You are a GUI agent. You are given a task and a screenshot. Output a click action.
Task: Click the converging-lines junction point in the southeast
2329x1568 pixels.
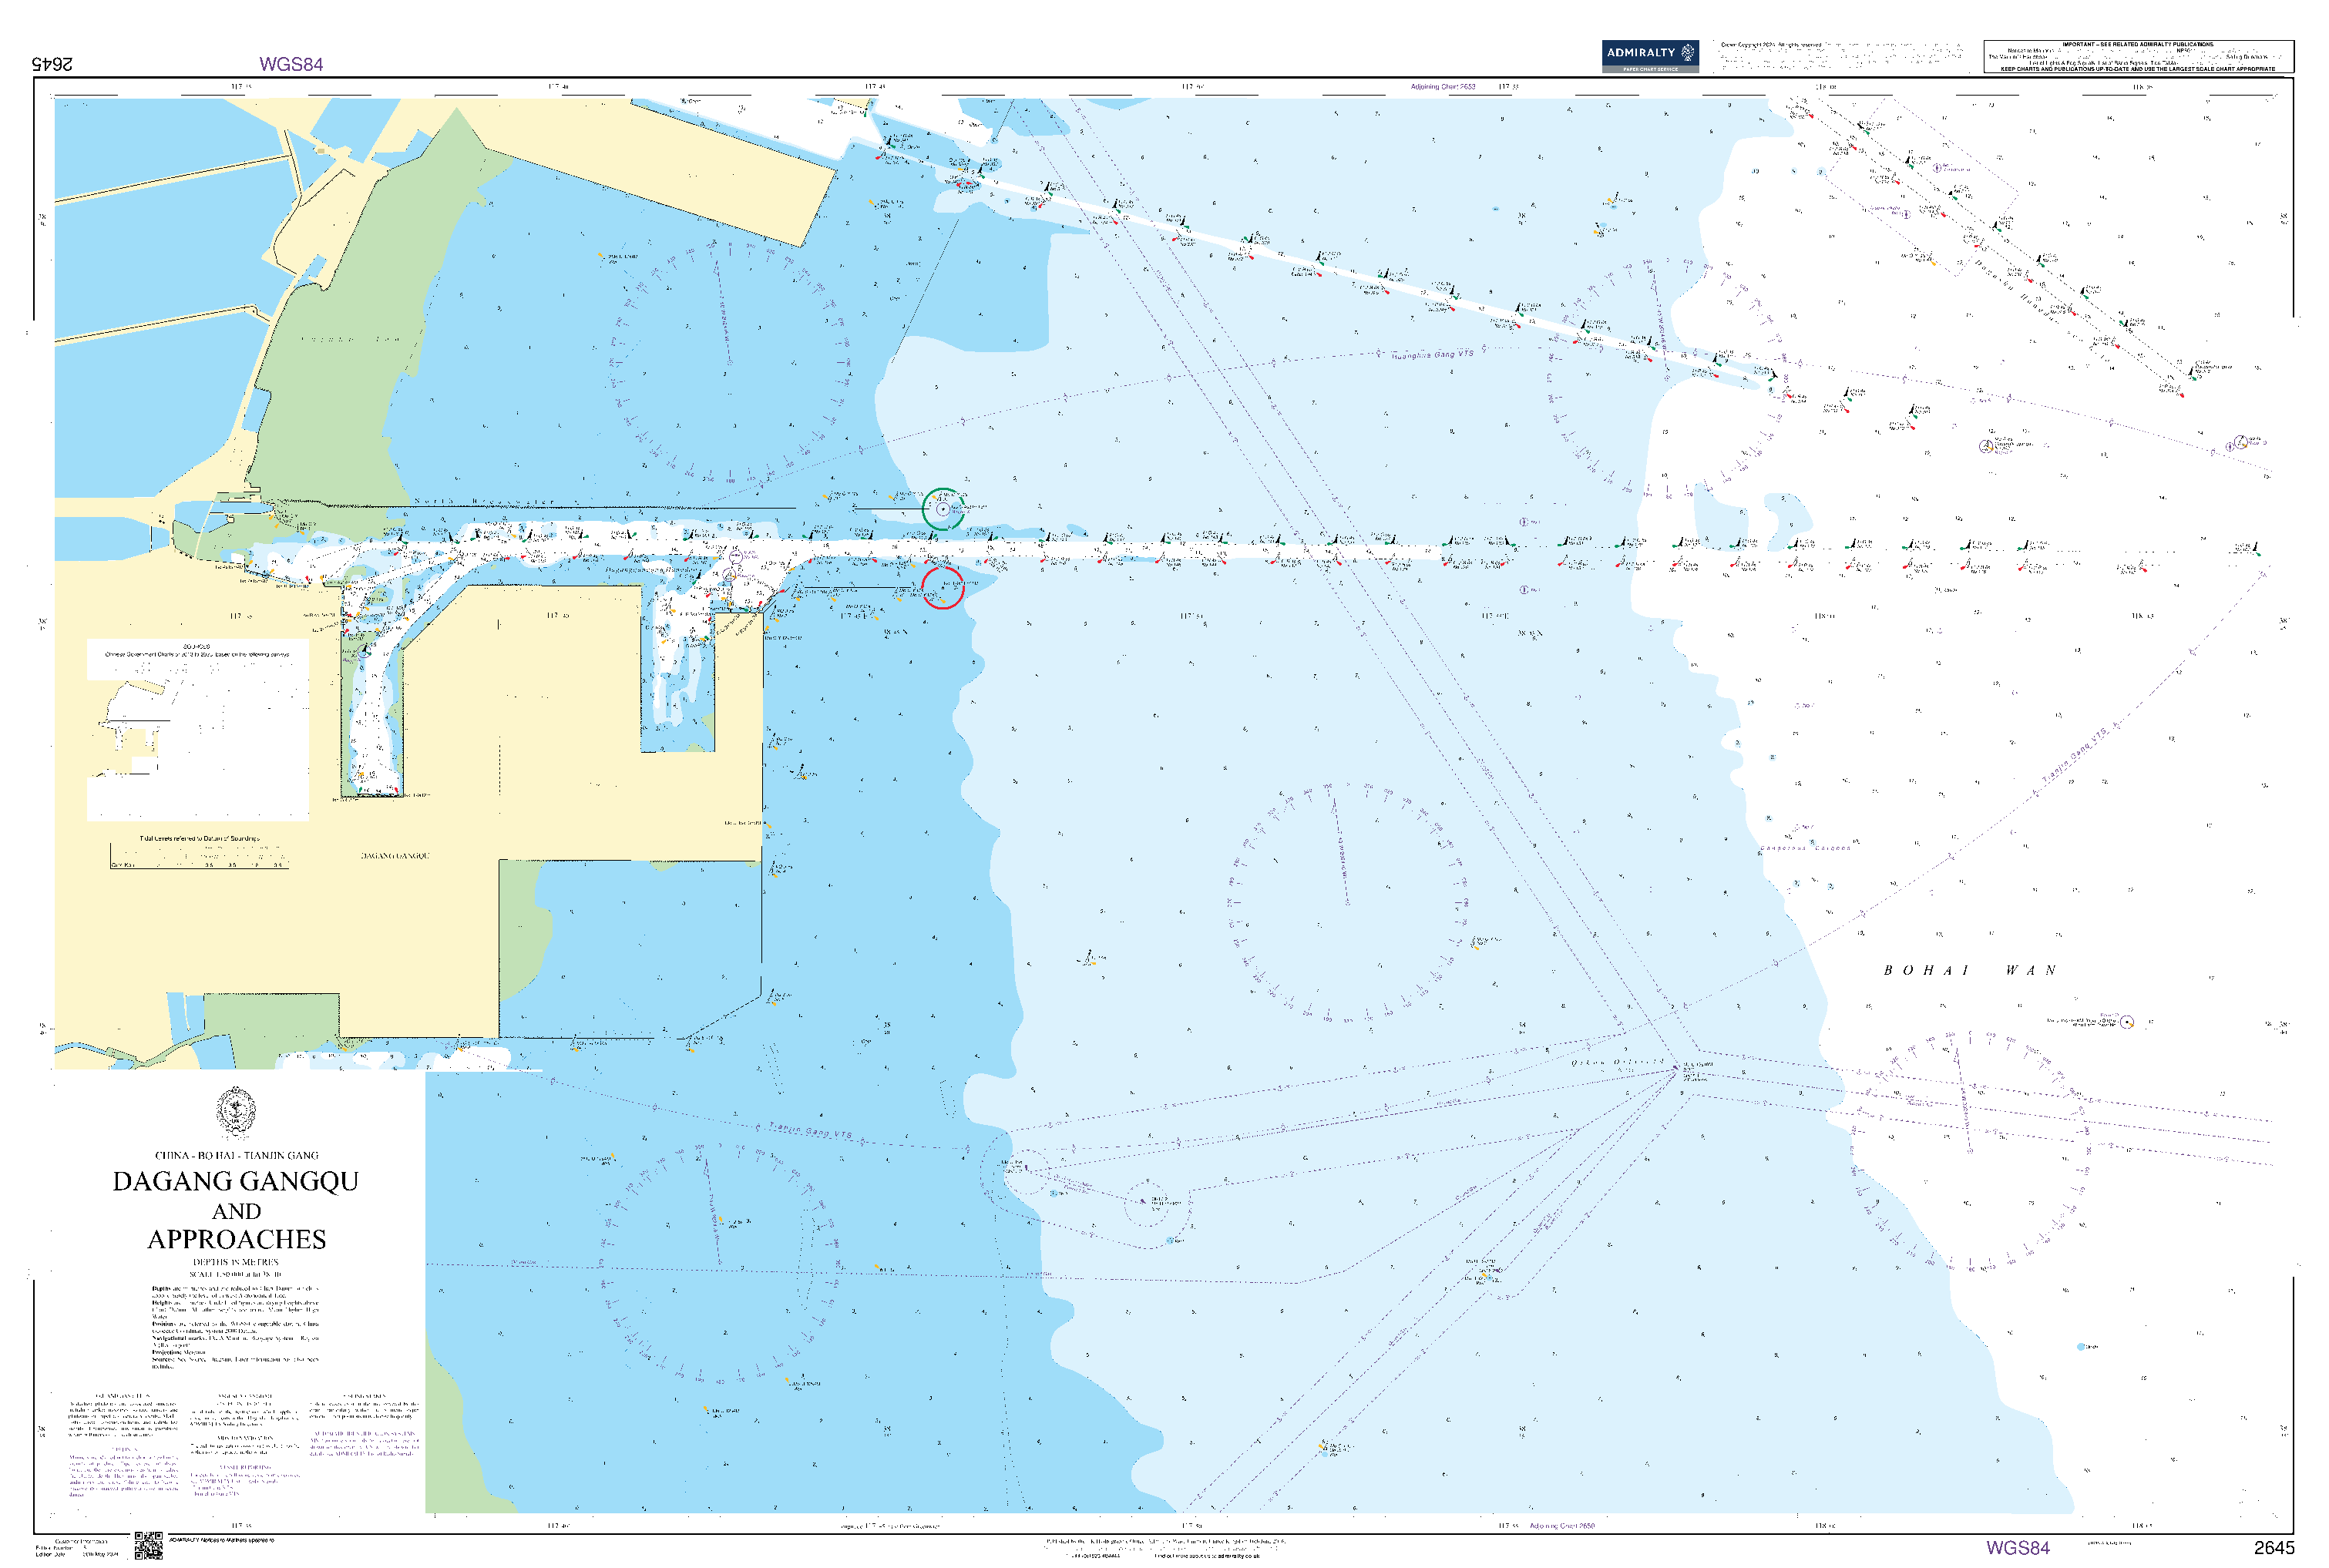(1678, 1069)
